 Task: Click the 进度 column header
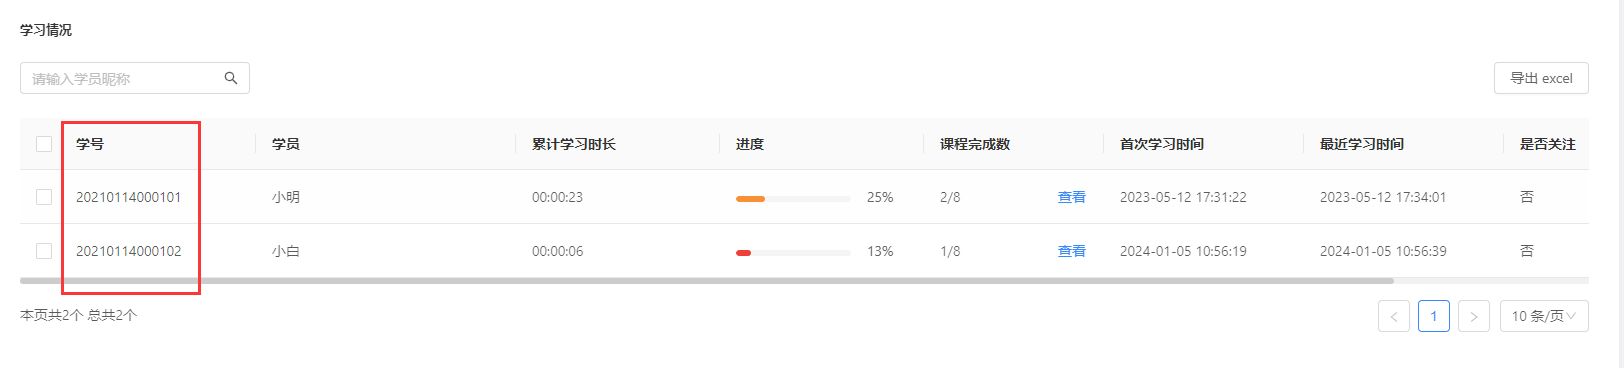tap(750, 144)
